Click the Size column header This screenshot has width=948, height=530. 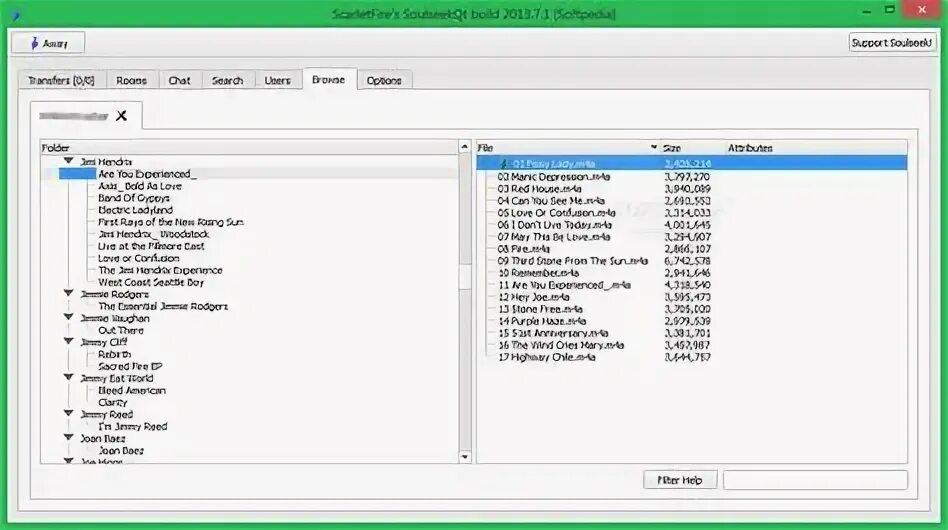pyautogui.click(x=692, y=148)
